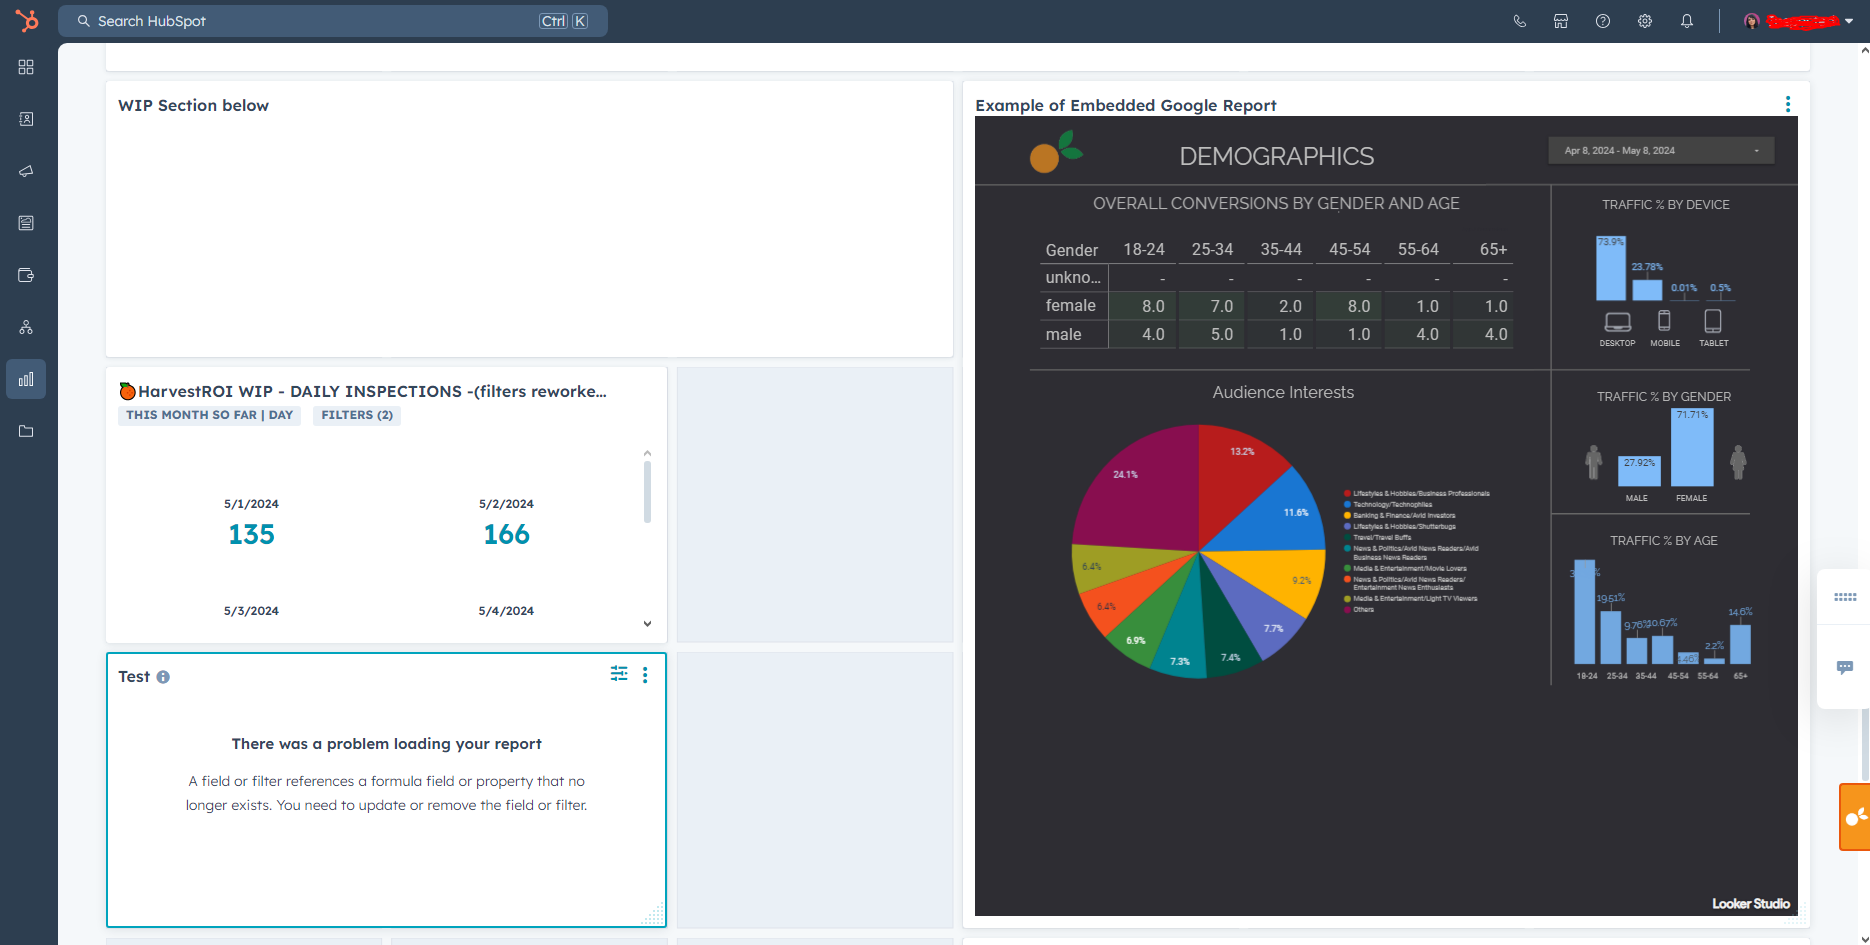
Task: Open the Content sidebar icon
Action: pos(26,223)
